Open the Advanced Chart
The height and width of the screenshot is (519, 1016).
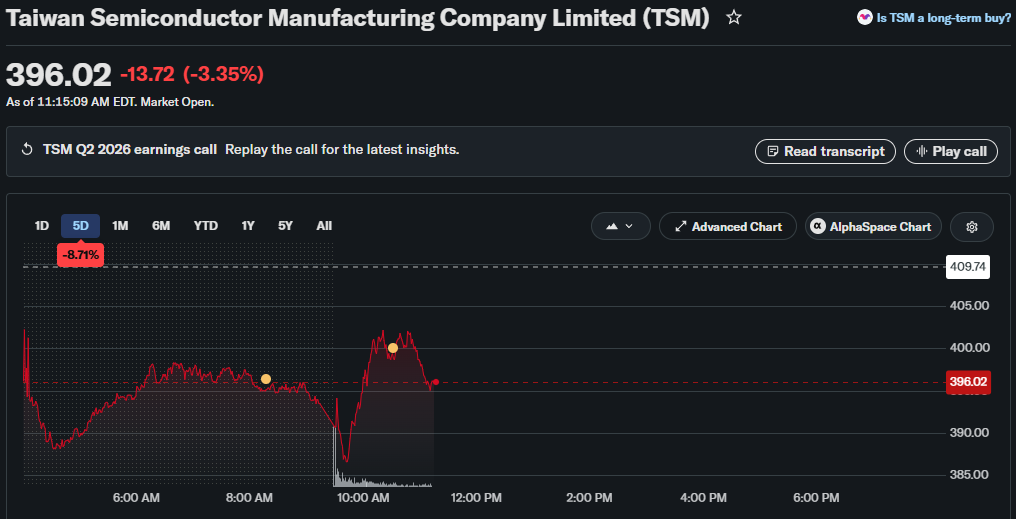pos(728,227)
